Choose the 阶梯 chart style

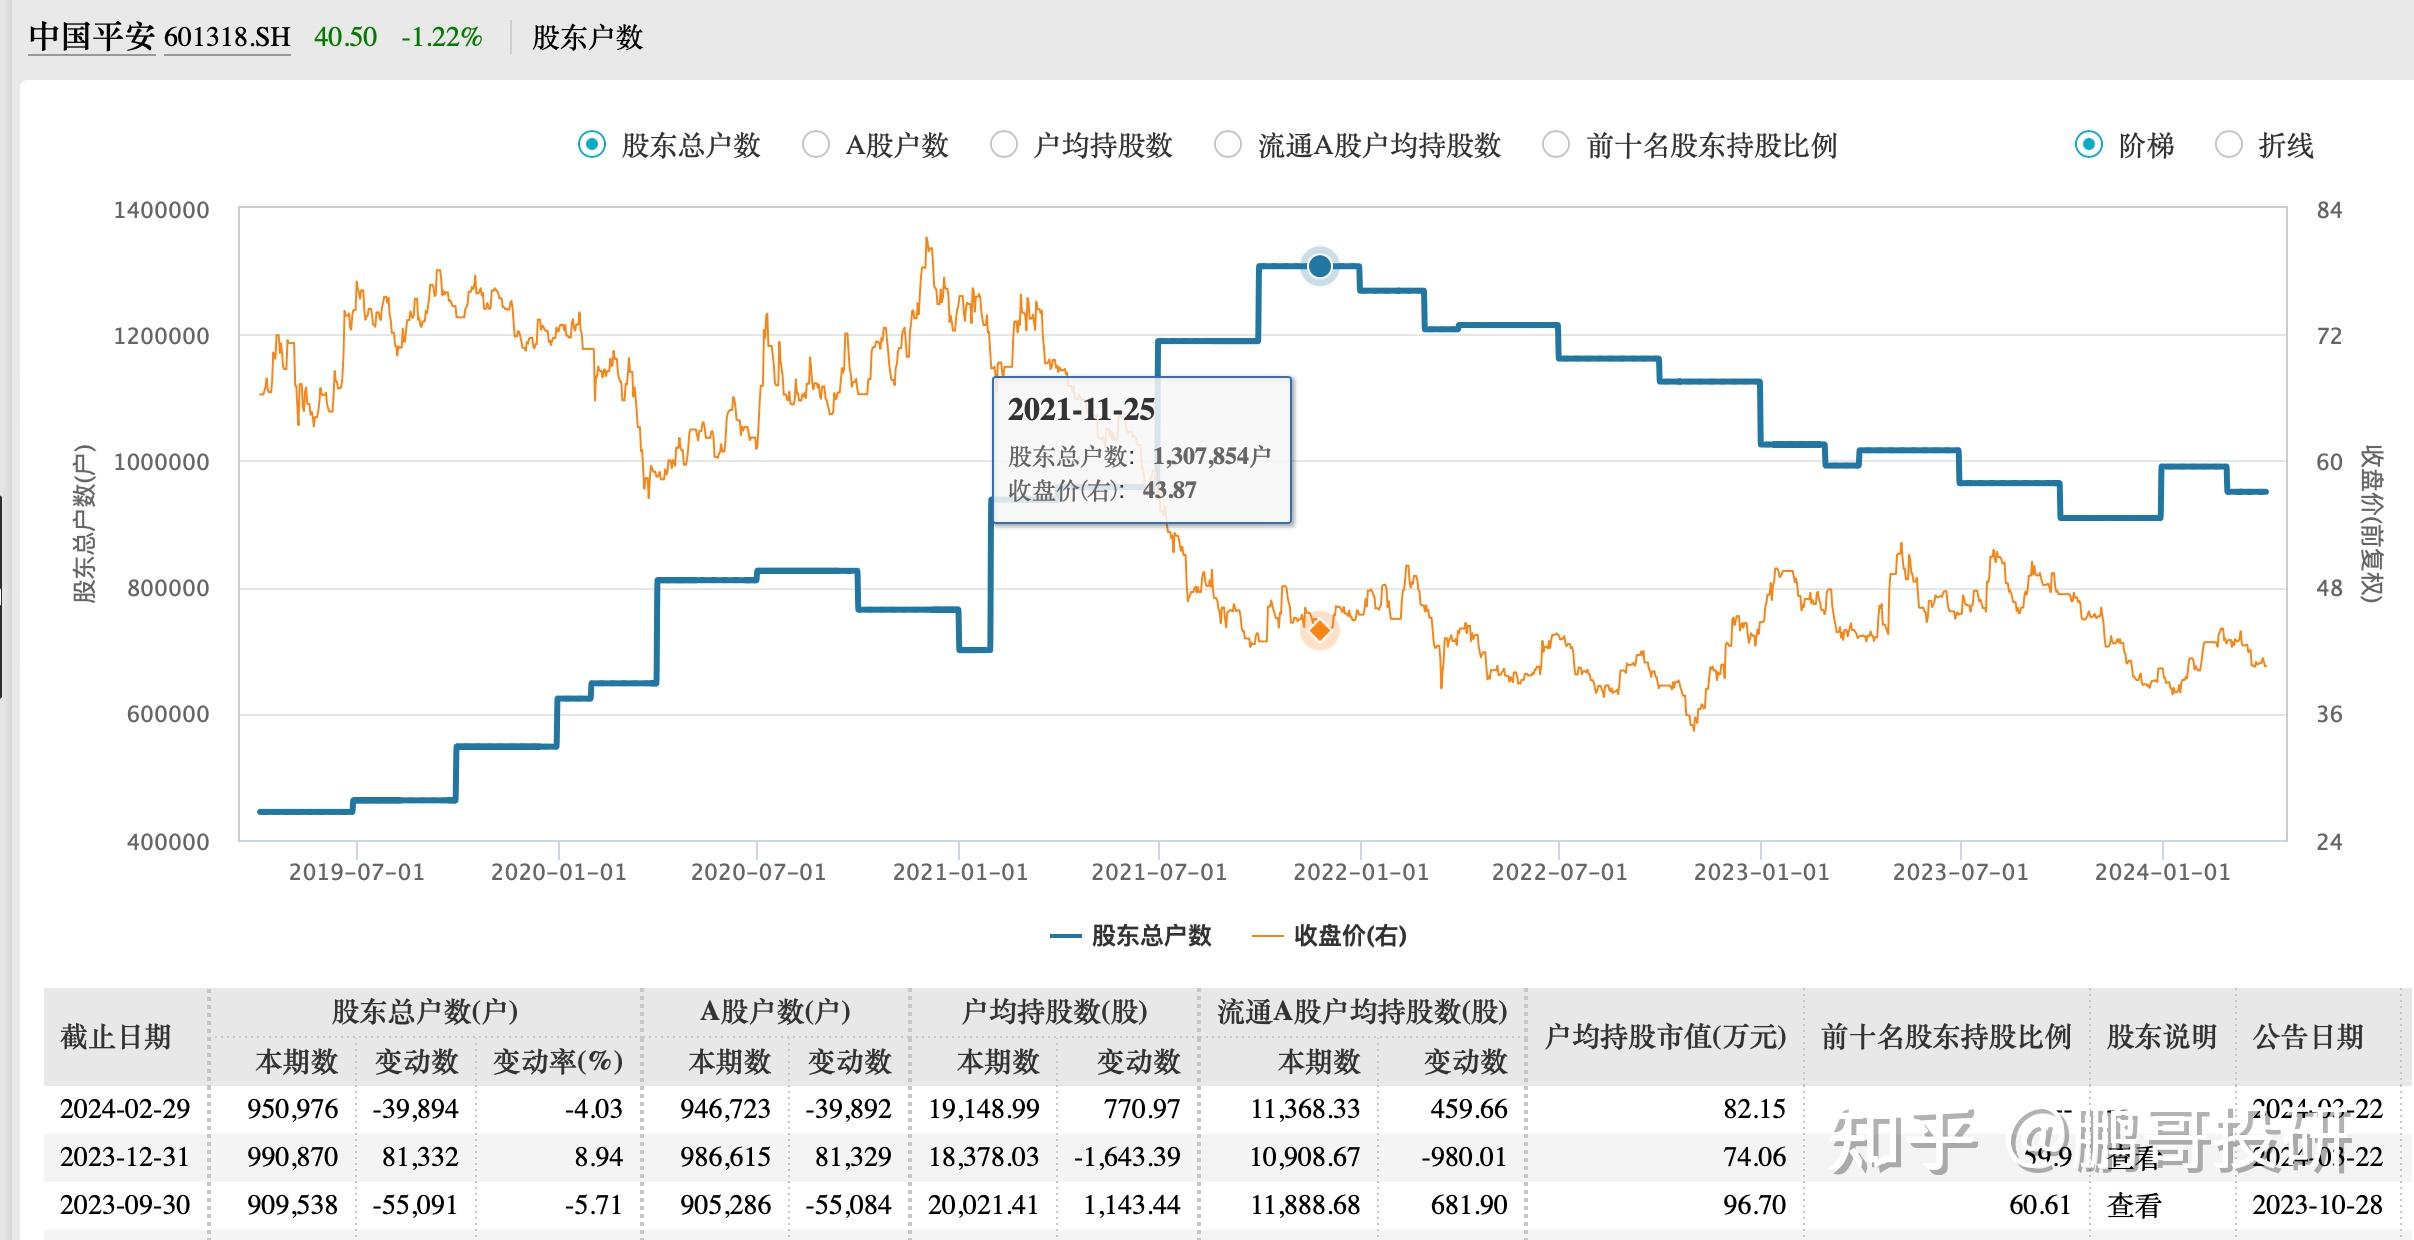coord(2089,145)
